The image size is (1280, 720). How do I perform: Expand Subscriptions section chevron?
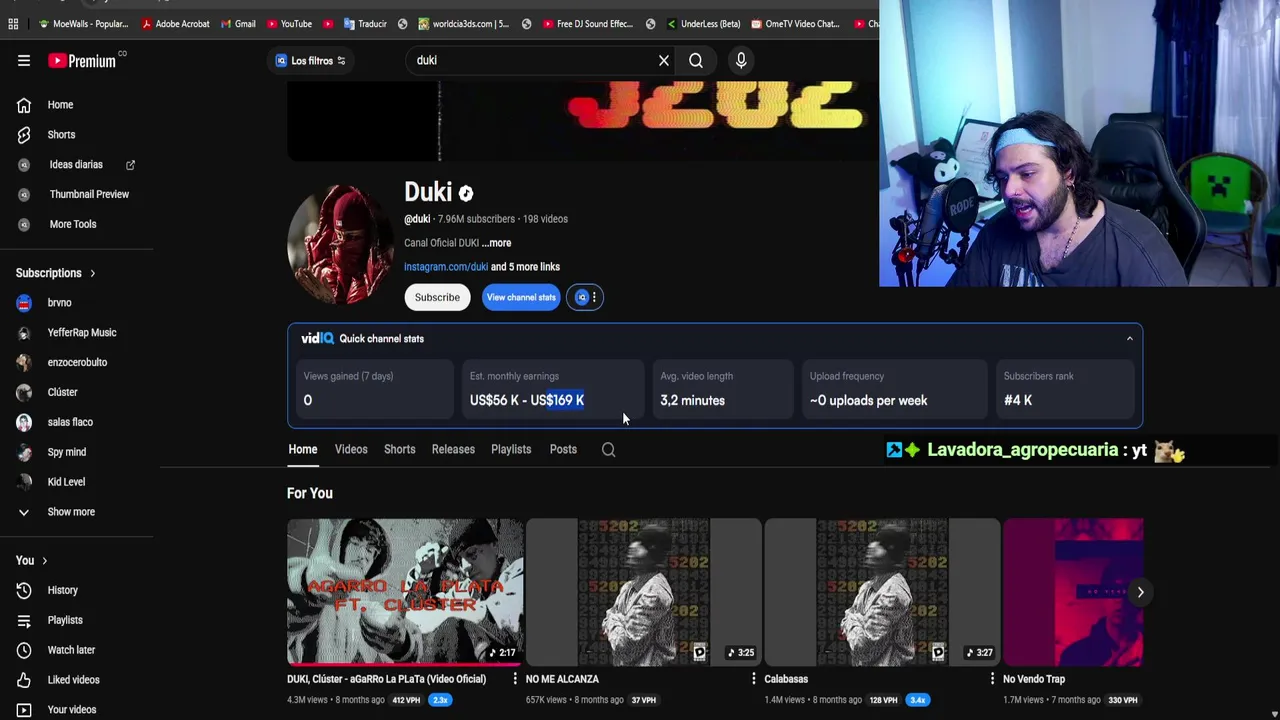coord(92,273)
